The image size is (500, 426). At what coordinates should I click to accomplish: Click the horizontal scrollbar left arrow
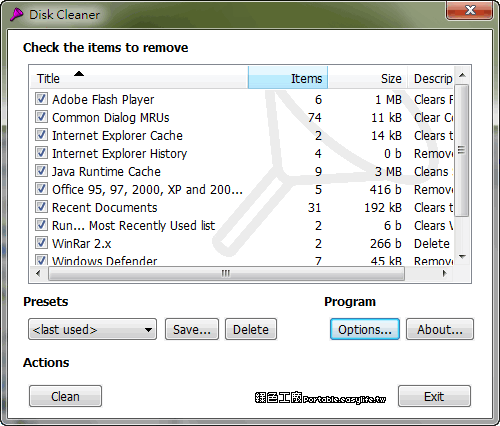point(38,273)
